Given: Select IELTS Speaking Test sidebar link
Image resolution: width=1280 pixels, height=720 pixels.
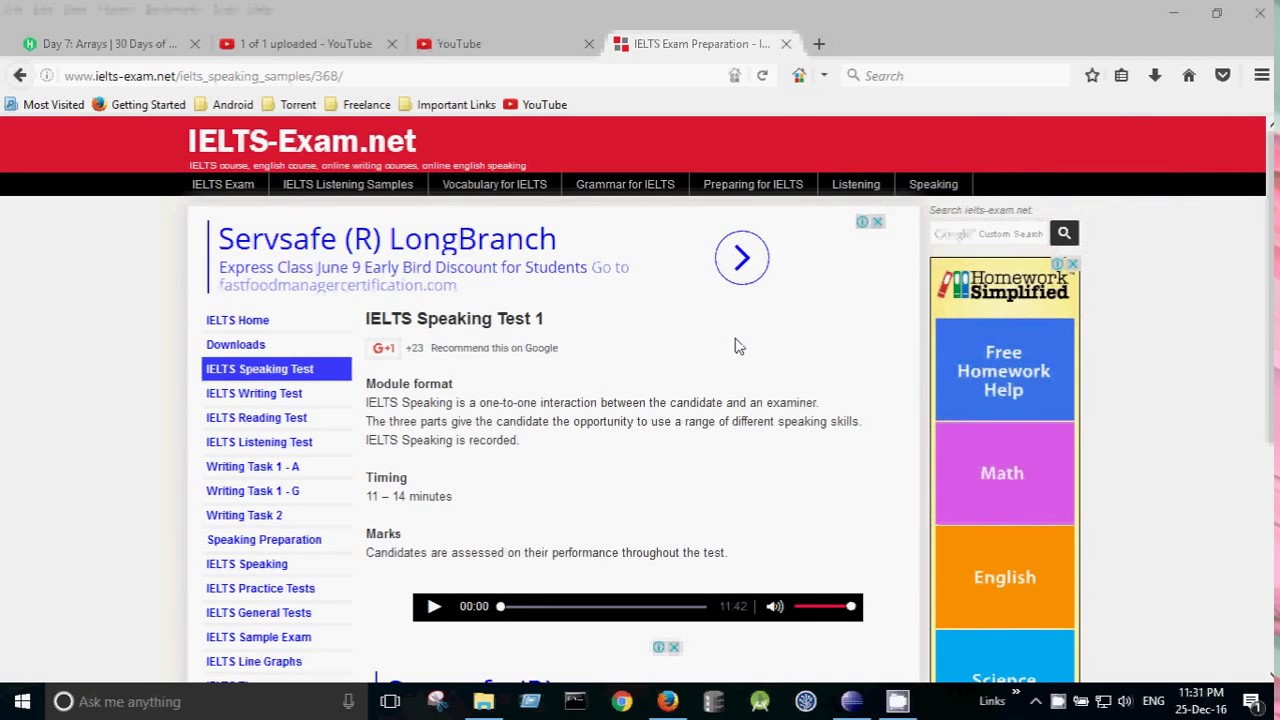Looking at the screenshot, I should [x=276, y=369].
